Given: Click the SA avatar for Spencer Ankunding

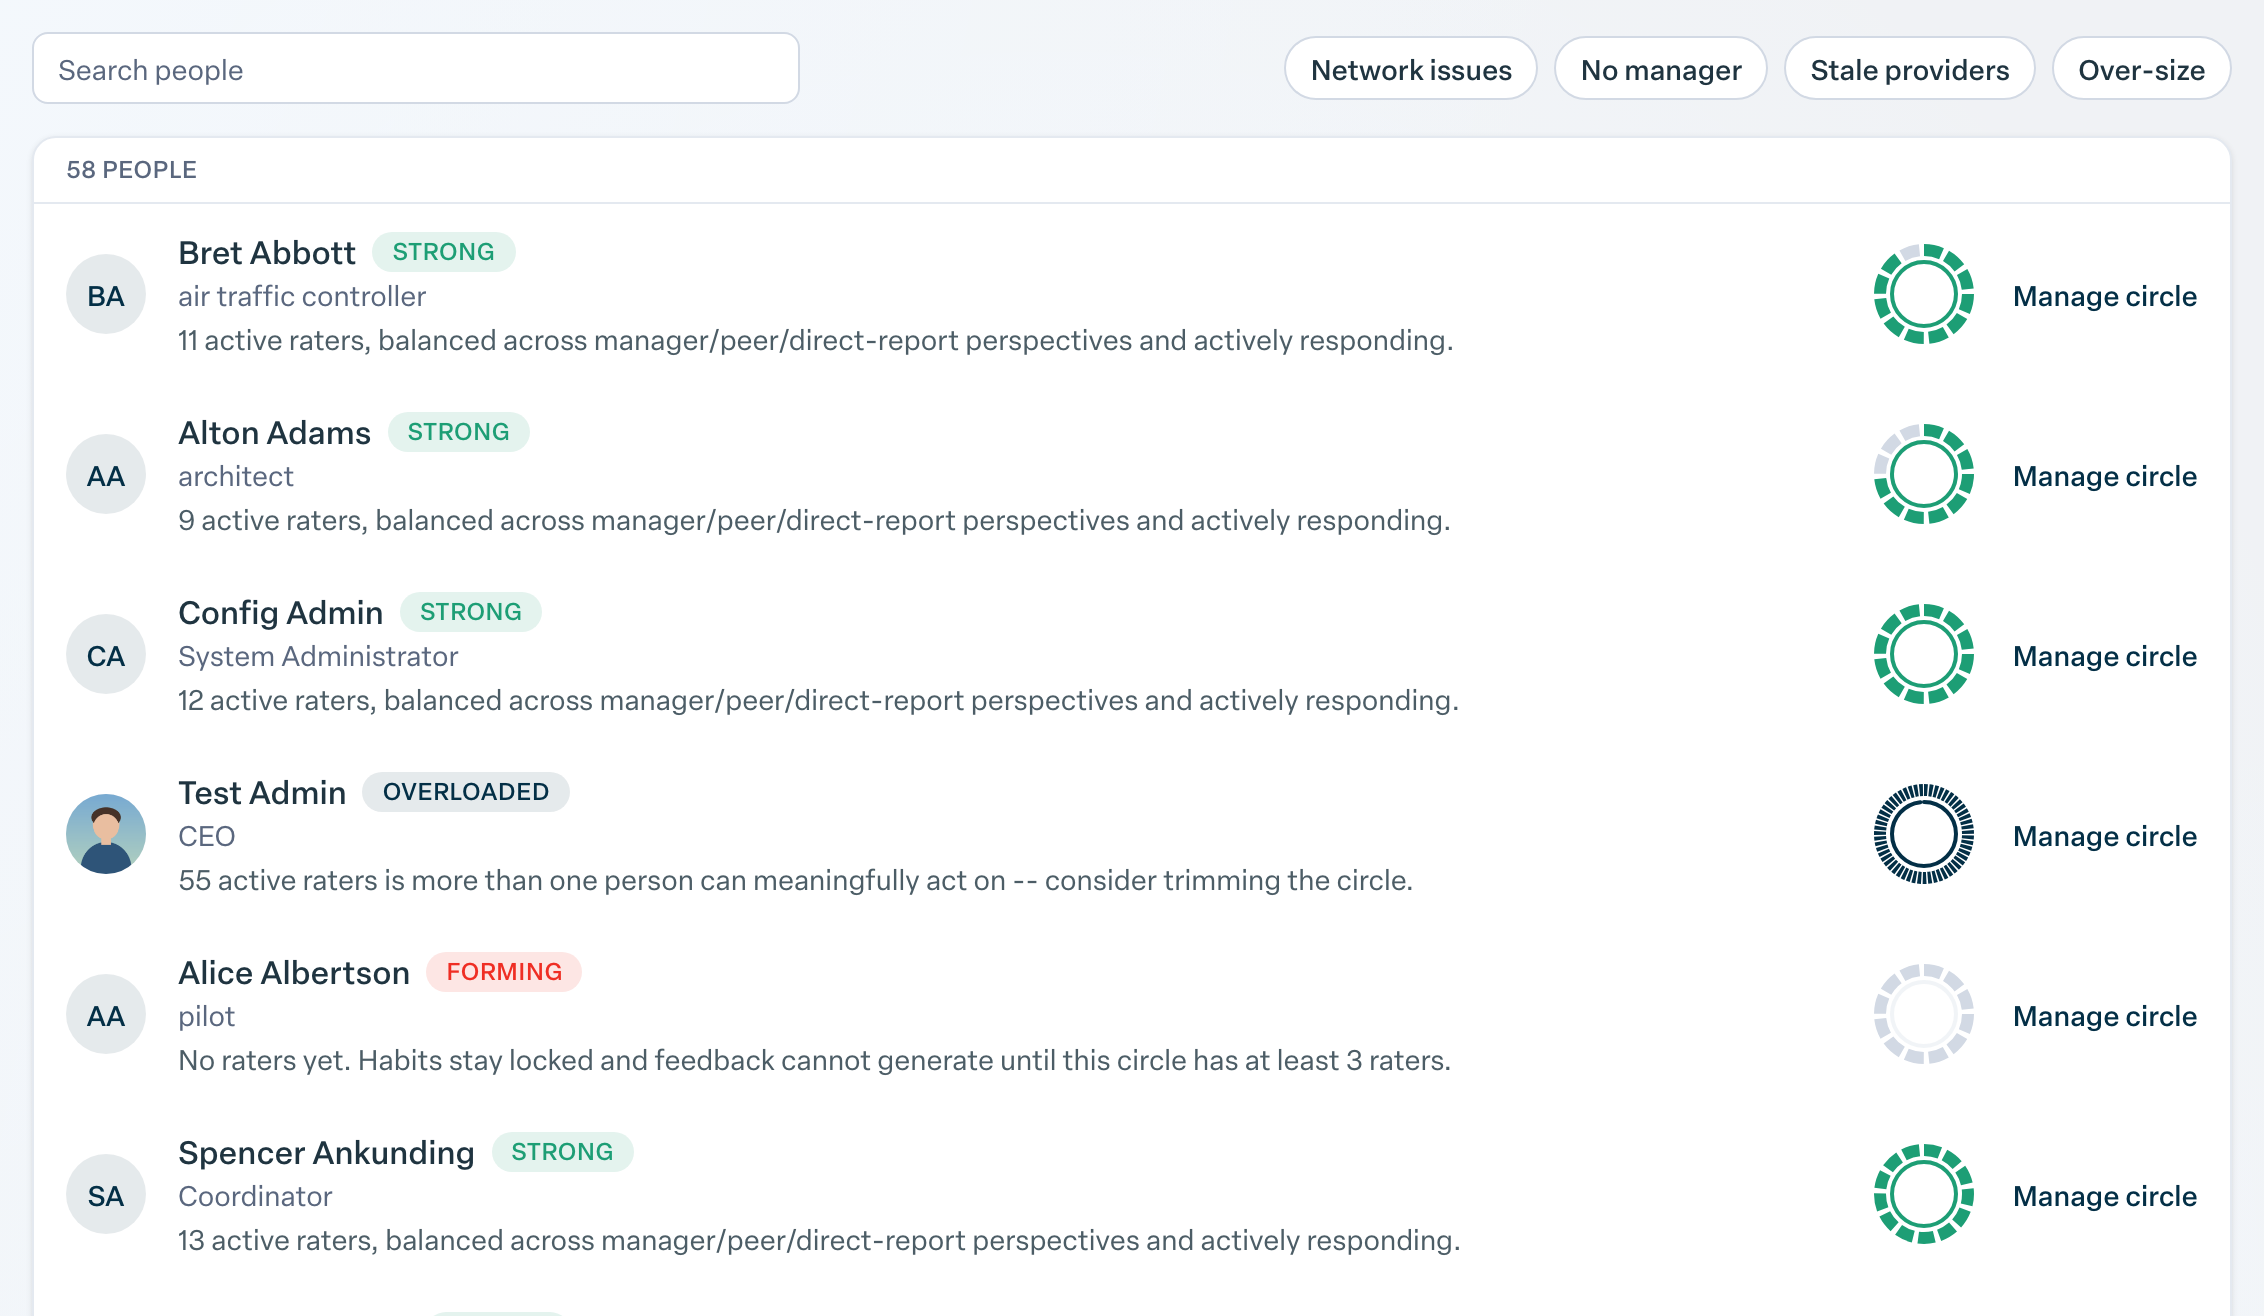Looking at the screenshot, I should coord(106,1194).
